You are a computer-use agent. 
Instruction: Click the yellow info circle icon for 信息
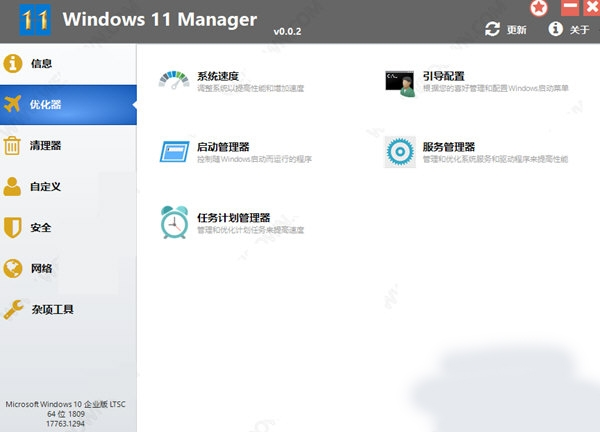(x=13, y=63)
